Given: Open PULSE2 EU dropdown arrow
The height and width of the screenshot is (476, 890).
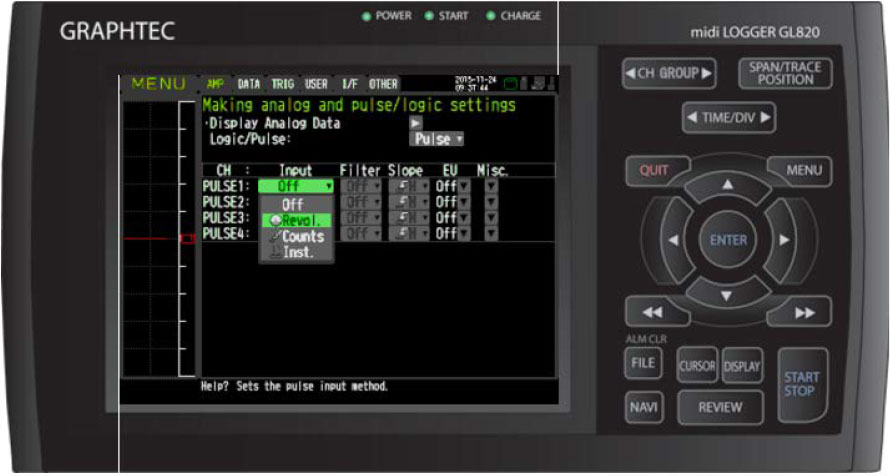Looking at the screenshot, I should (x=464, y=202).
